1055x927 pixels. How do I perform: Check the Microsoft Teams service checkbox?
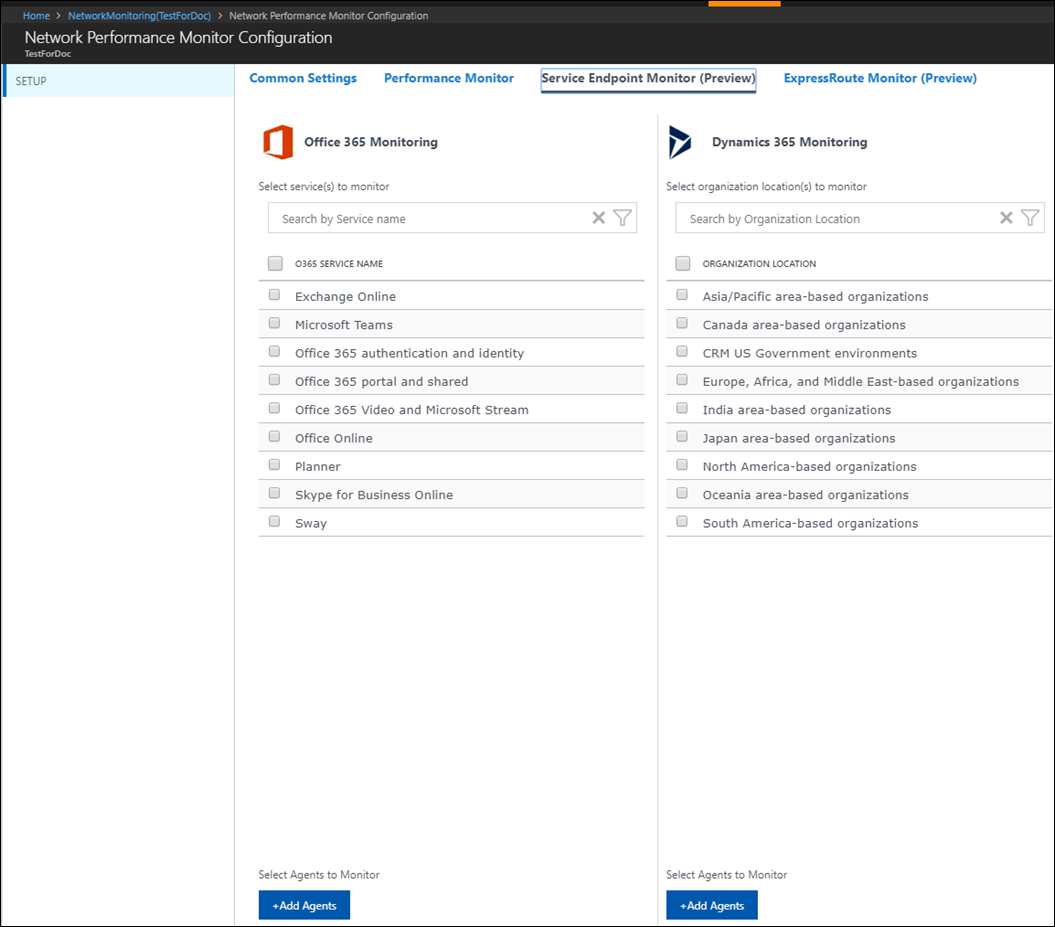point(273,322)
